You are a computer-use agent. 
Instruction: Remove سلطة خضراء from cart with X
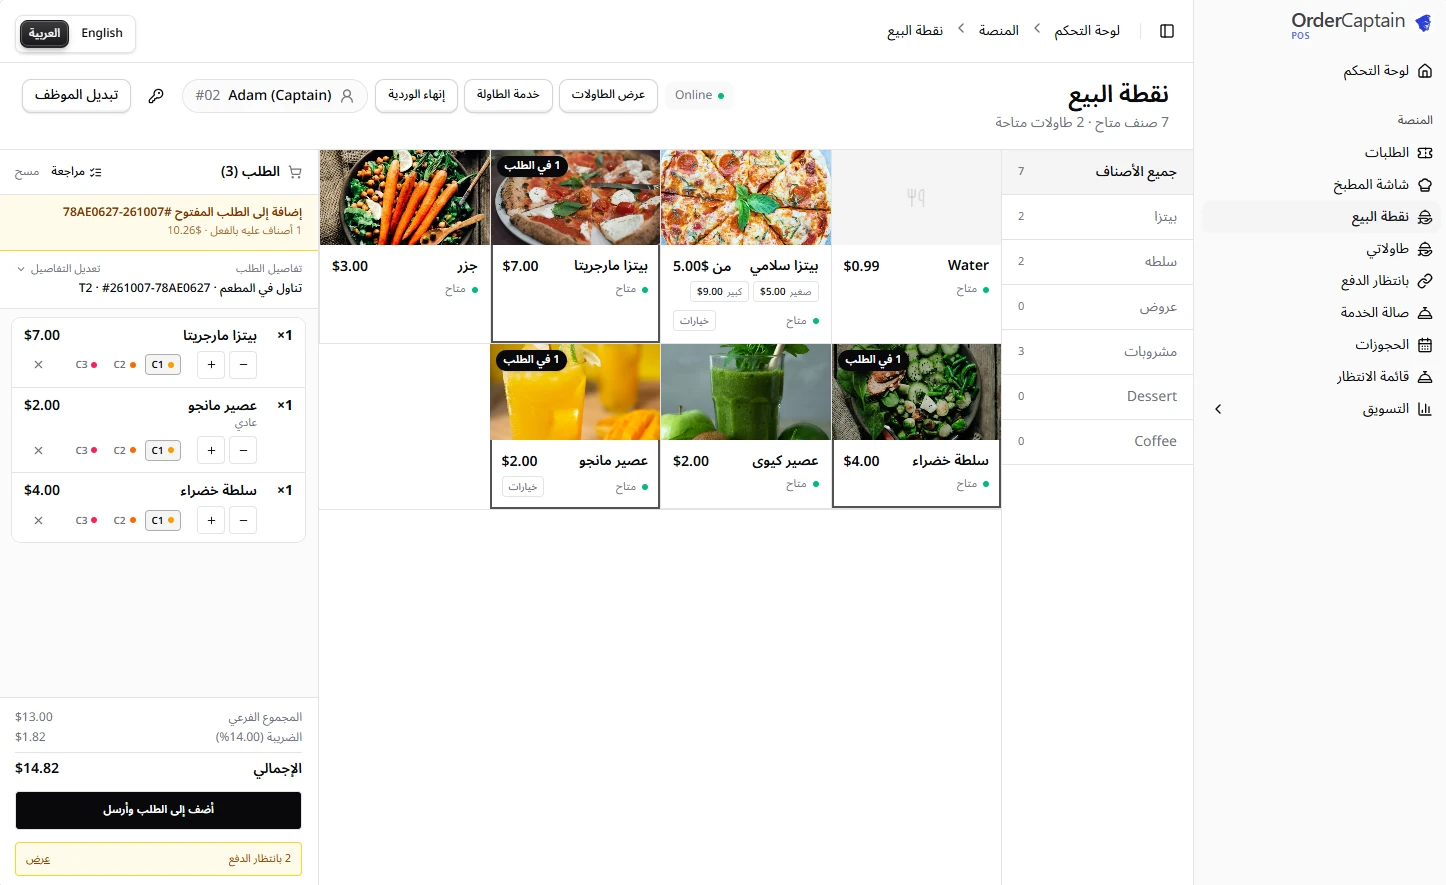pos(38,521)
